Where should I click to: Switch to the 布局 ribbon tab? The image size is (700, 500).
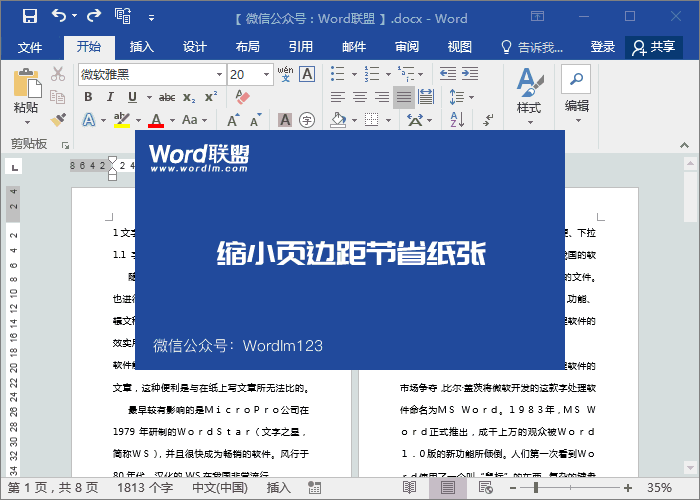(x=247, y=46)
